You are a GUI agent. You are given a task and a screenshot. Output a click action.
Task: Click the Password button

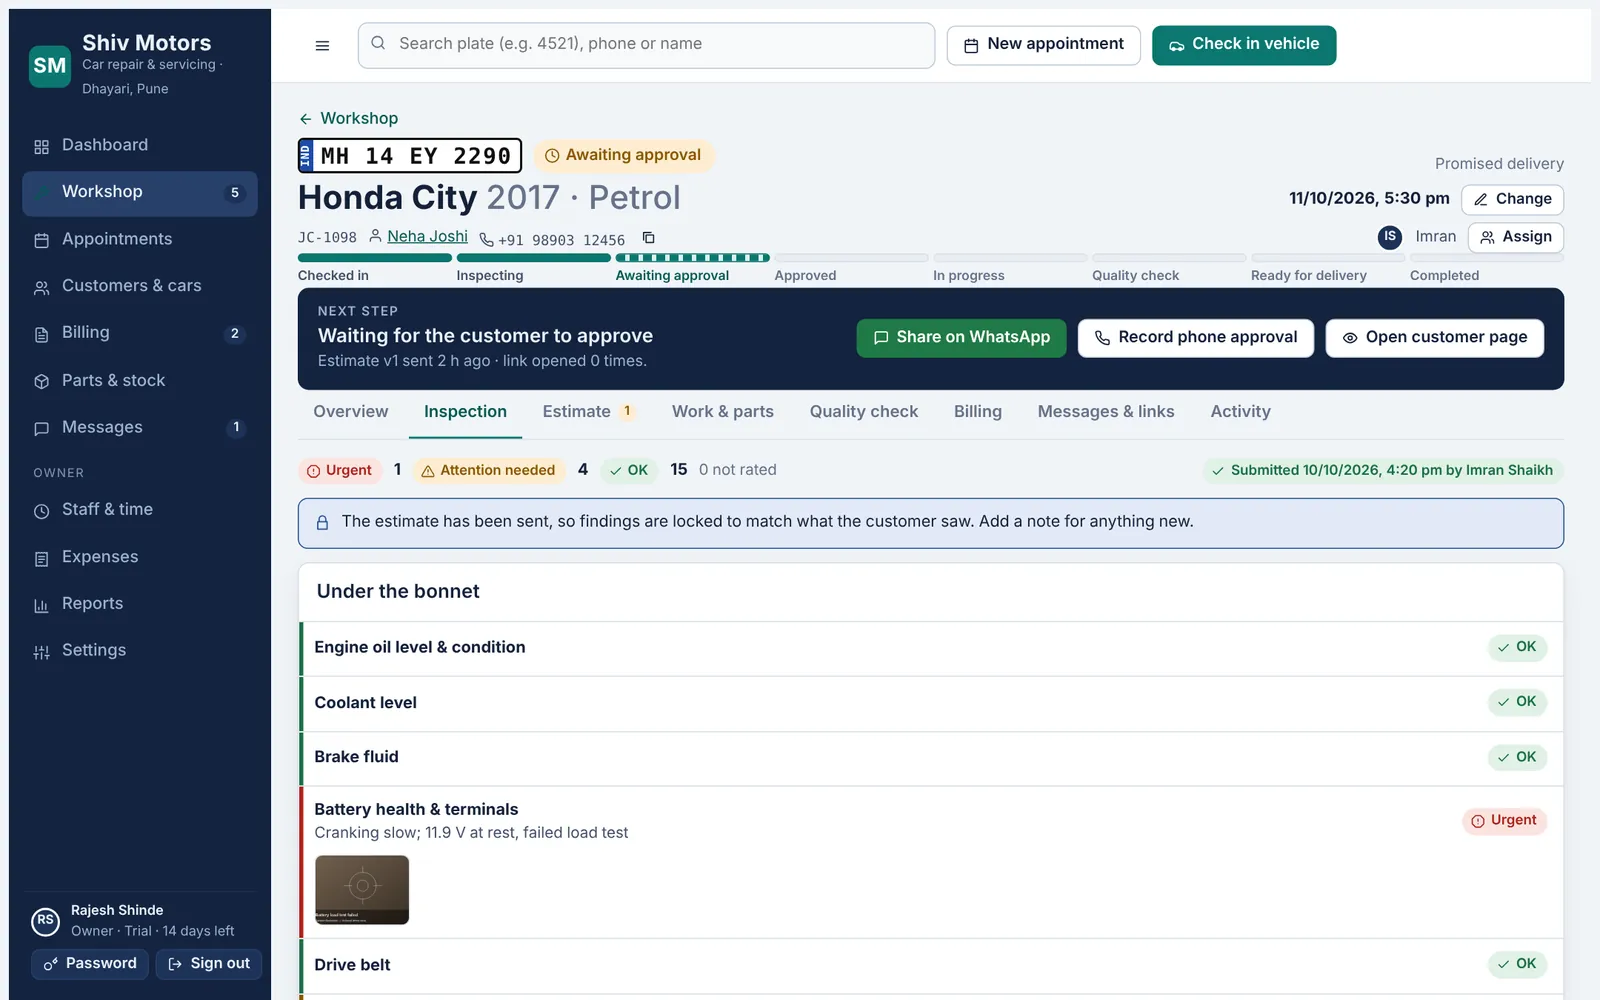pyautogui.click(x=90, y=964)
